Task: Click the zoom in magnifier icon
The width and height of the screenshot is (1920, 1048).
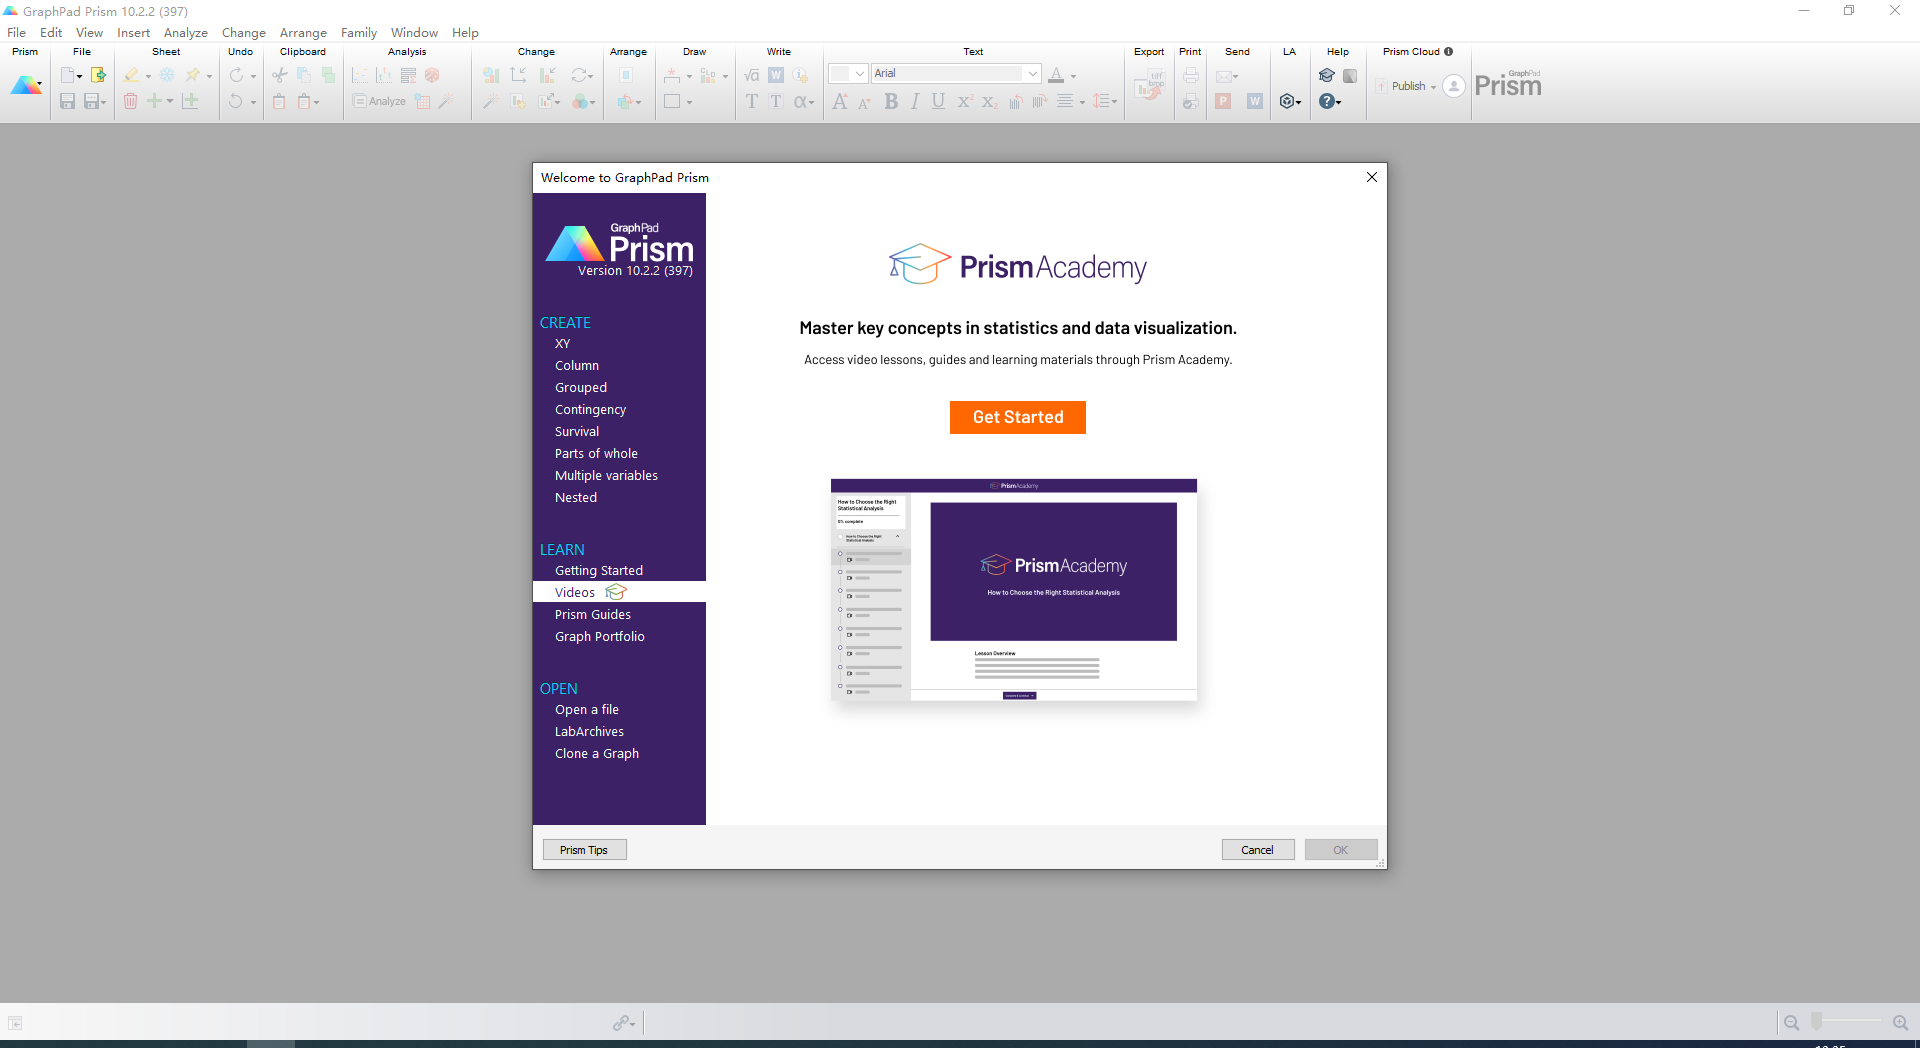Action: tap(1900, 1022)
